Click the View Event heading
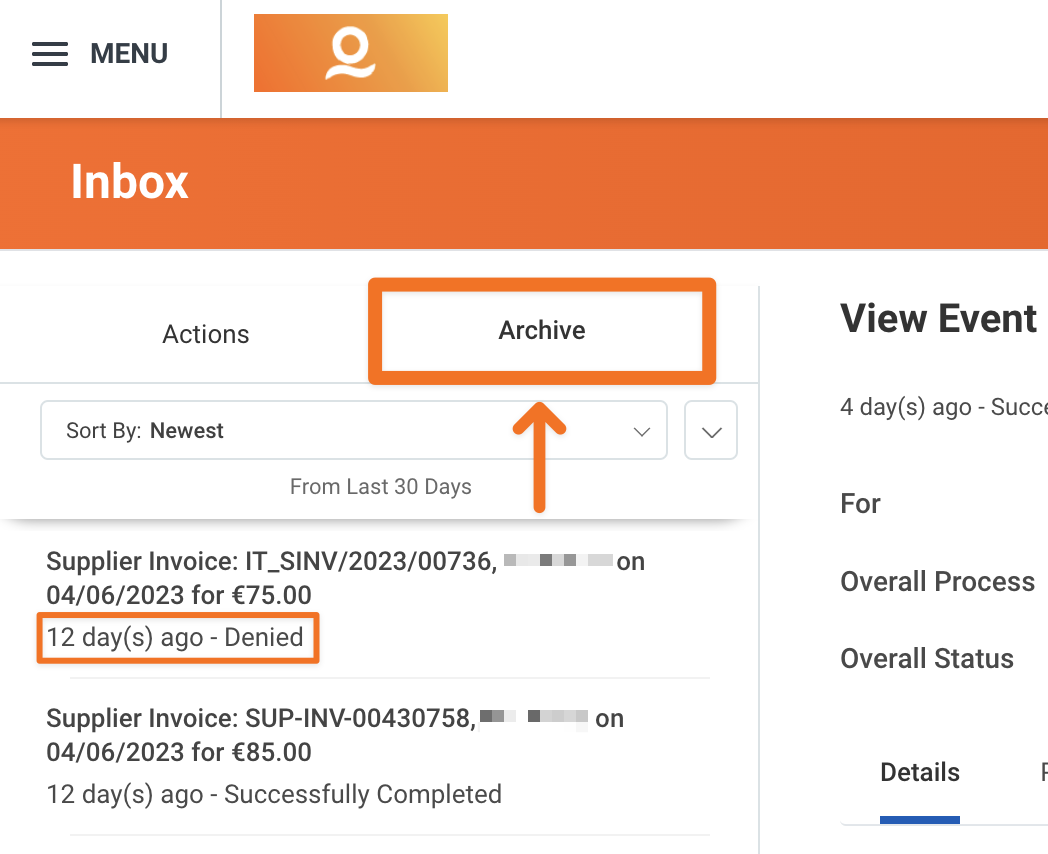Image resolution: width=1048 pixels, height=854 pixels. (938, 318)
